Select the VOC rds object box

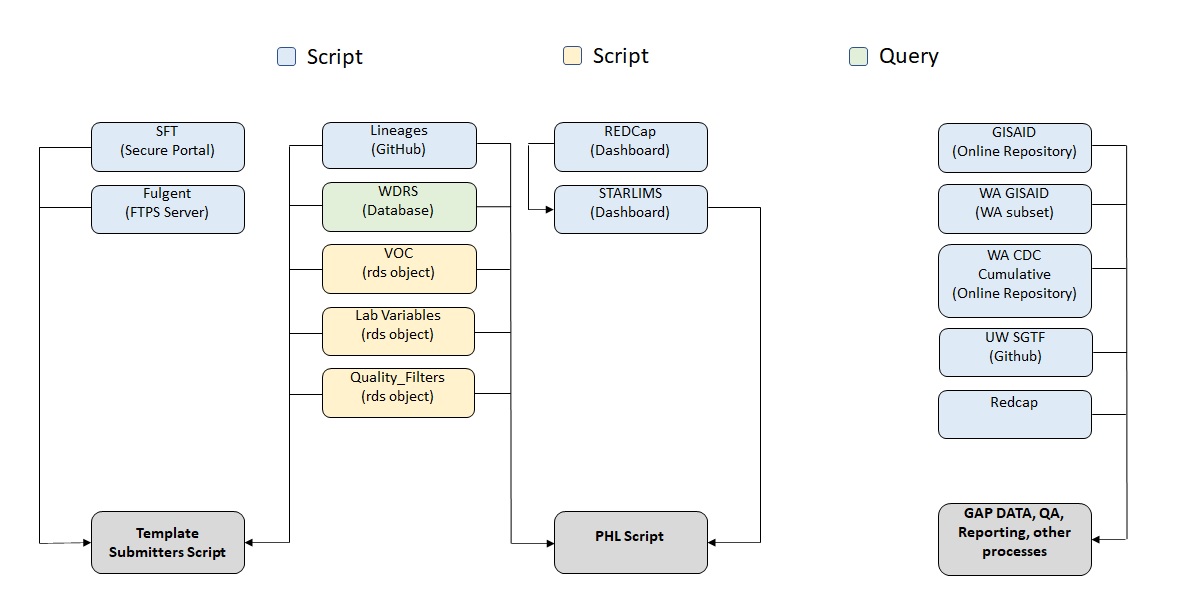tap(398, 268)
